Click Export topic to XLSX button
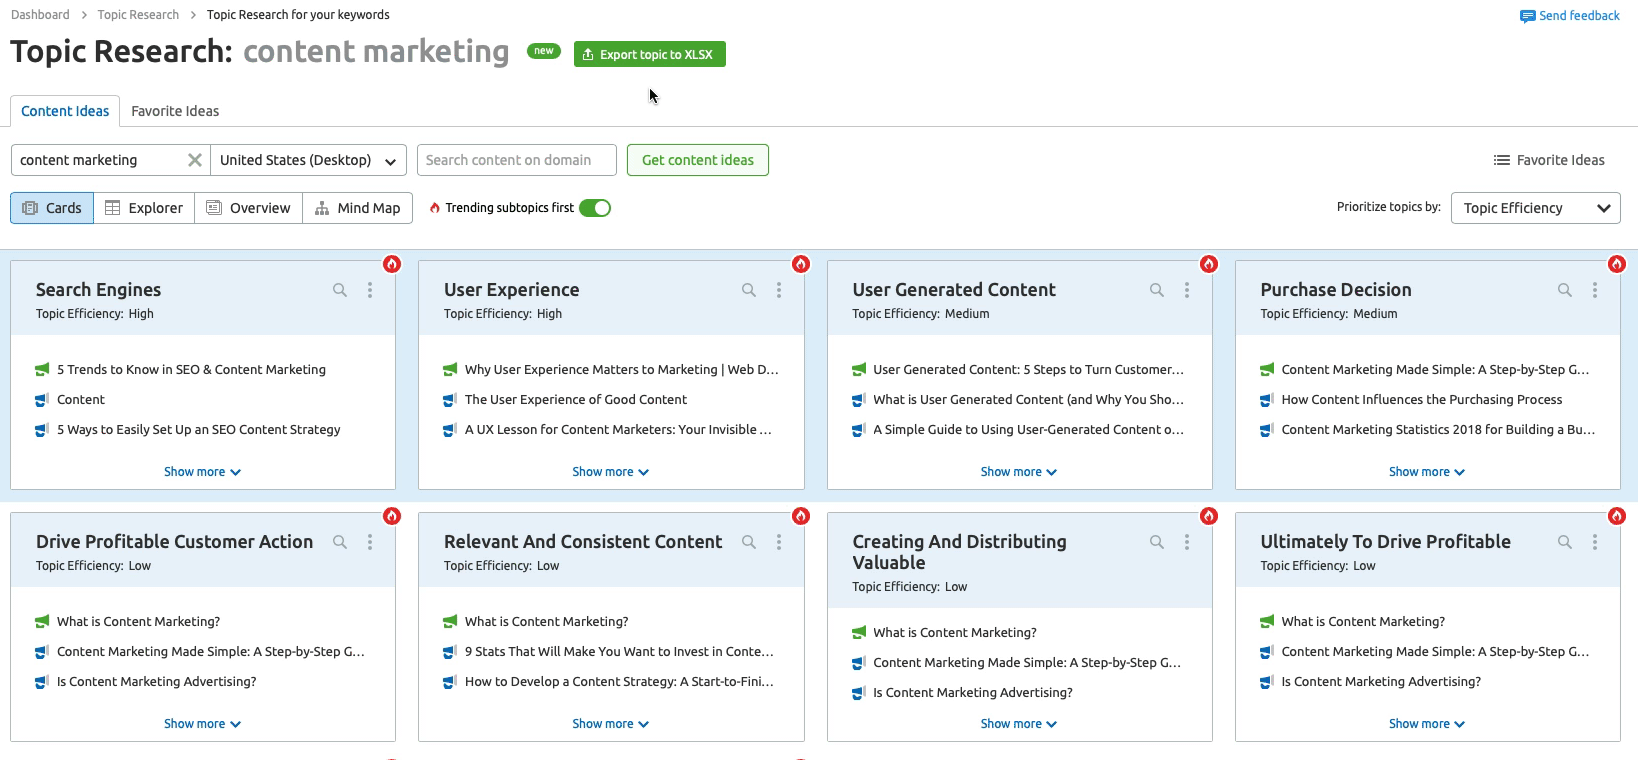1638x760 pixels. pos(649,54)
